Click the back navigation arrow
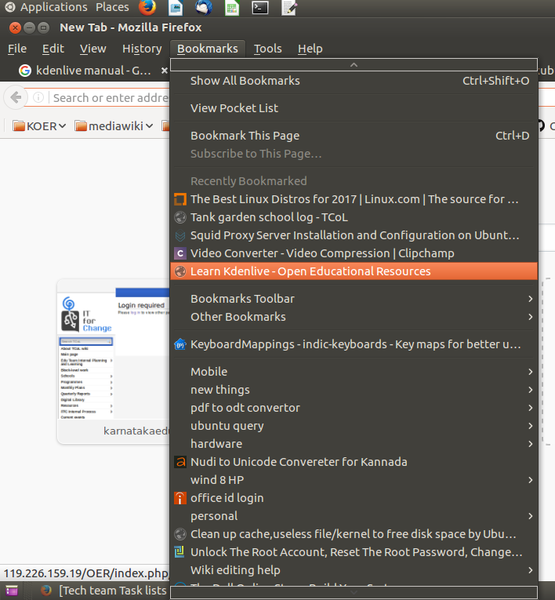 [16, 98]
